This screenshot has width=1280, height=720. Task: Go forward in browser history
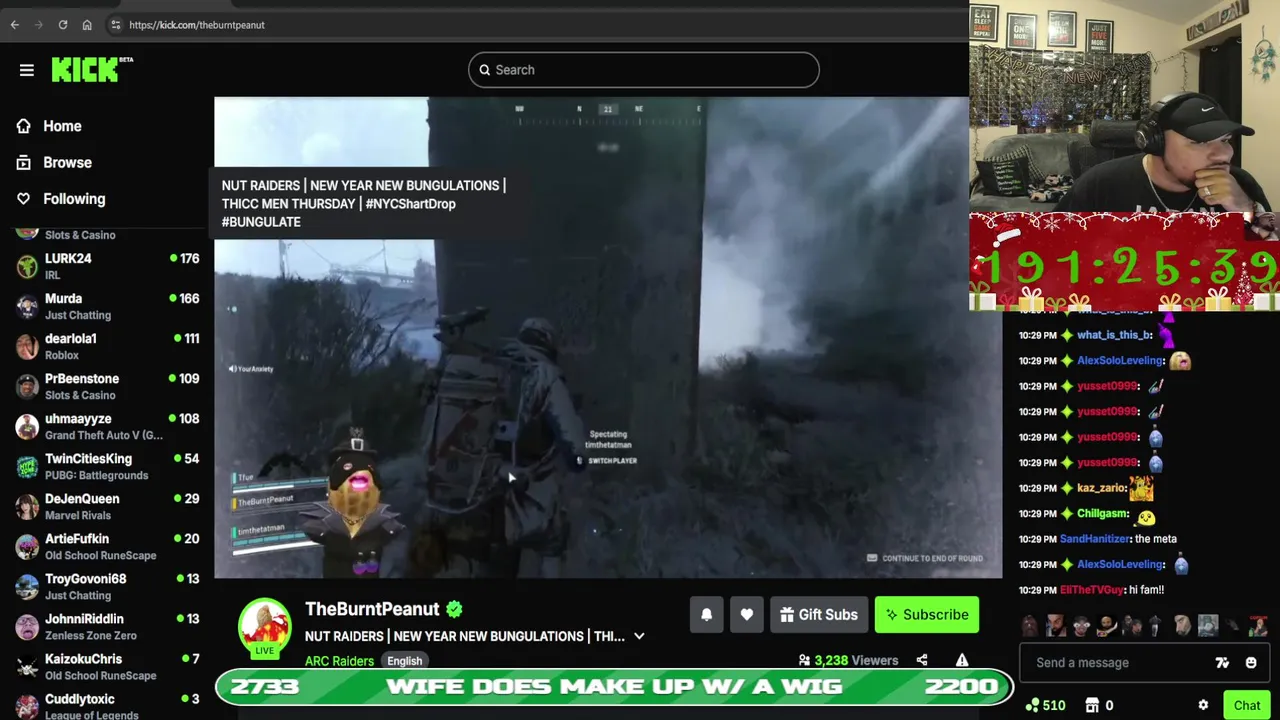[x=38, y=25]
